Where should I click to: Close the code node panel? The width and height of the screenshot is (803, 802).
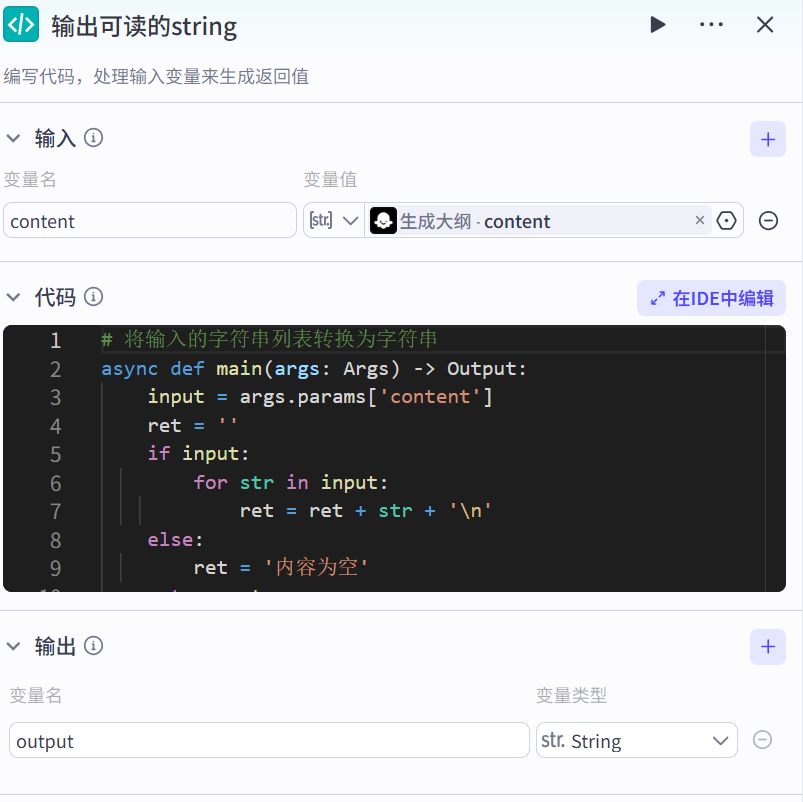pos(765,25)
